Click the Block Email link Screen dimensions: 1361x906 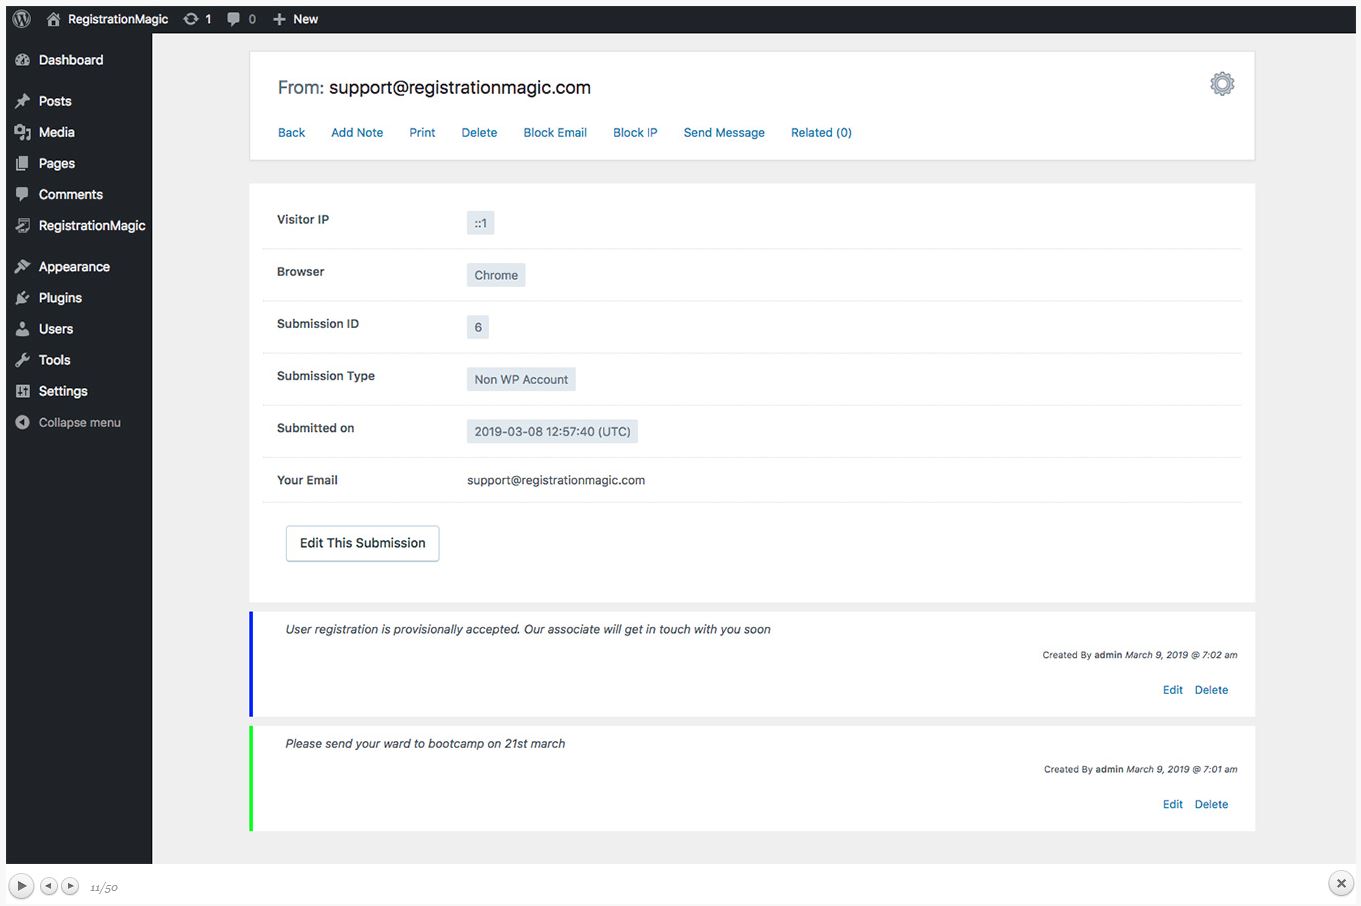[555, 132]
